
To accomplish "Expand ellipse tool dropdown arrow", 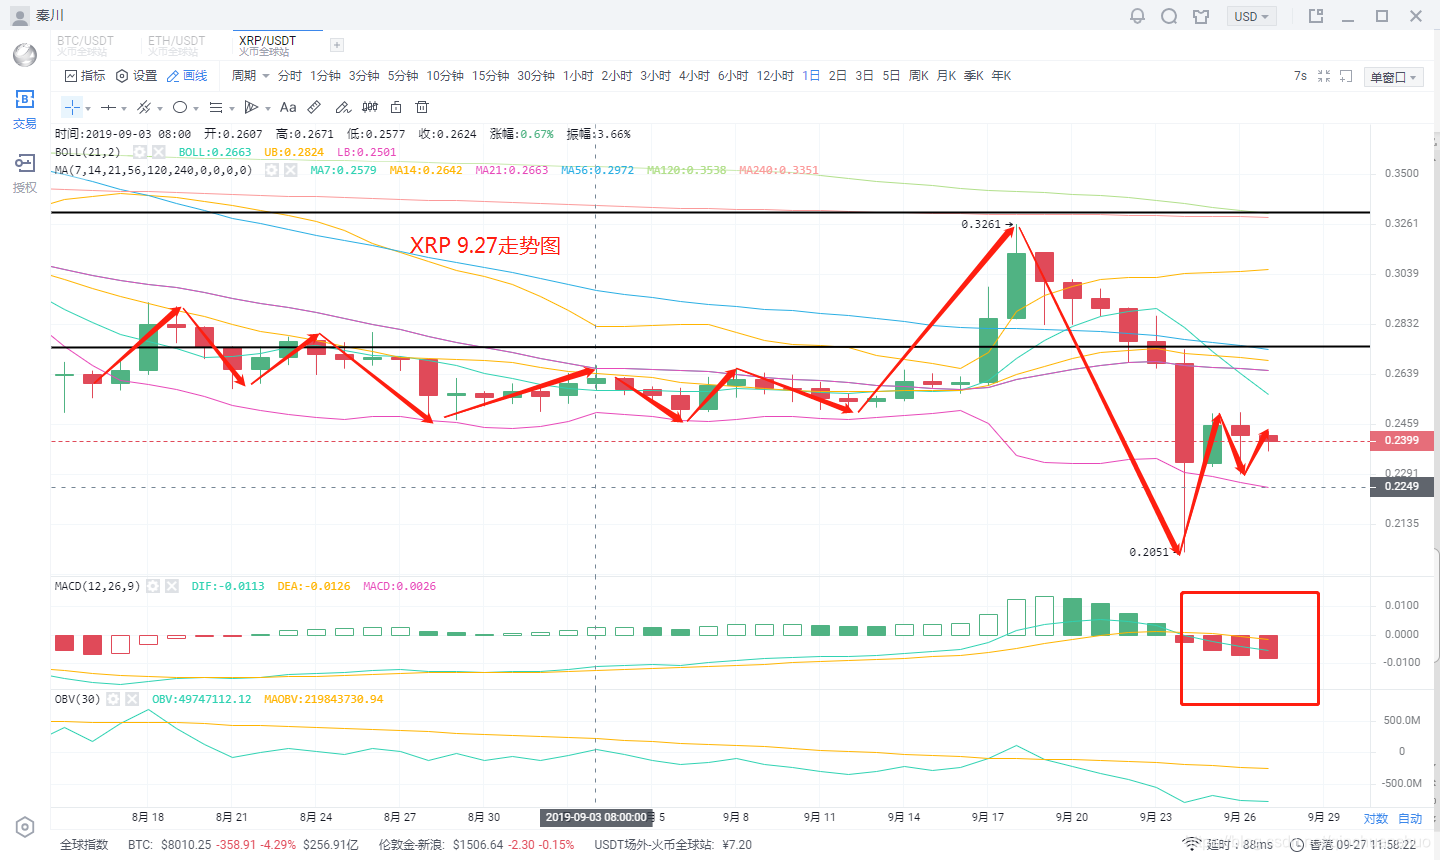I will (196, 108).
